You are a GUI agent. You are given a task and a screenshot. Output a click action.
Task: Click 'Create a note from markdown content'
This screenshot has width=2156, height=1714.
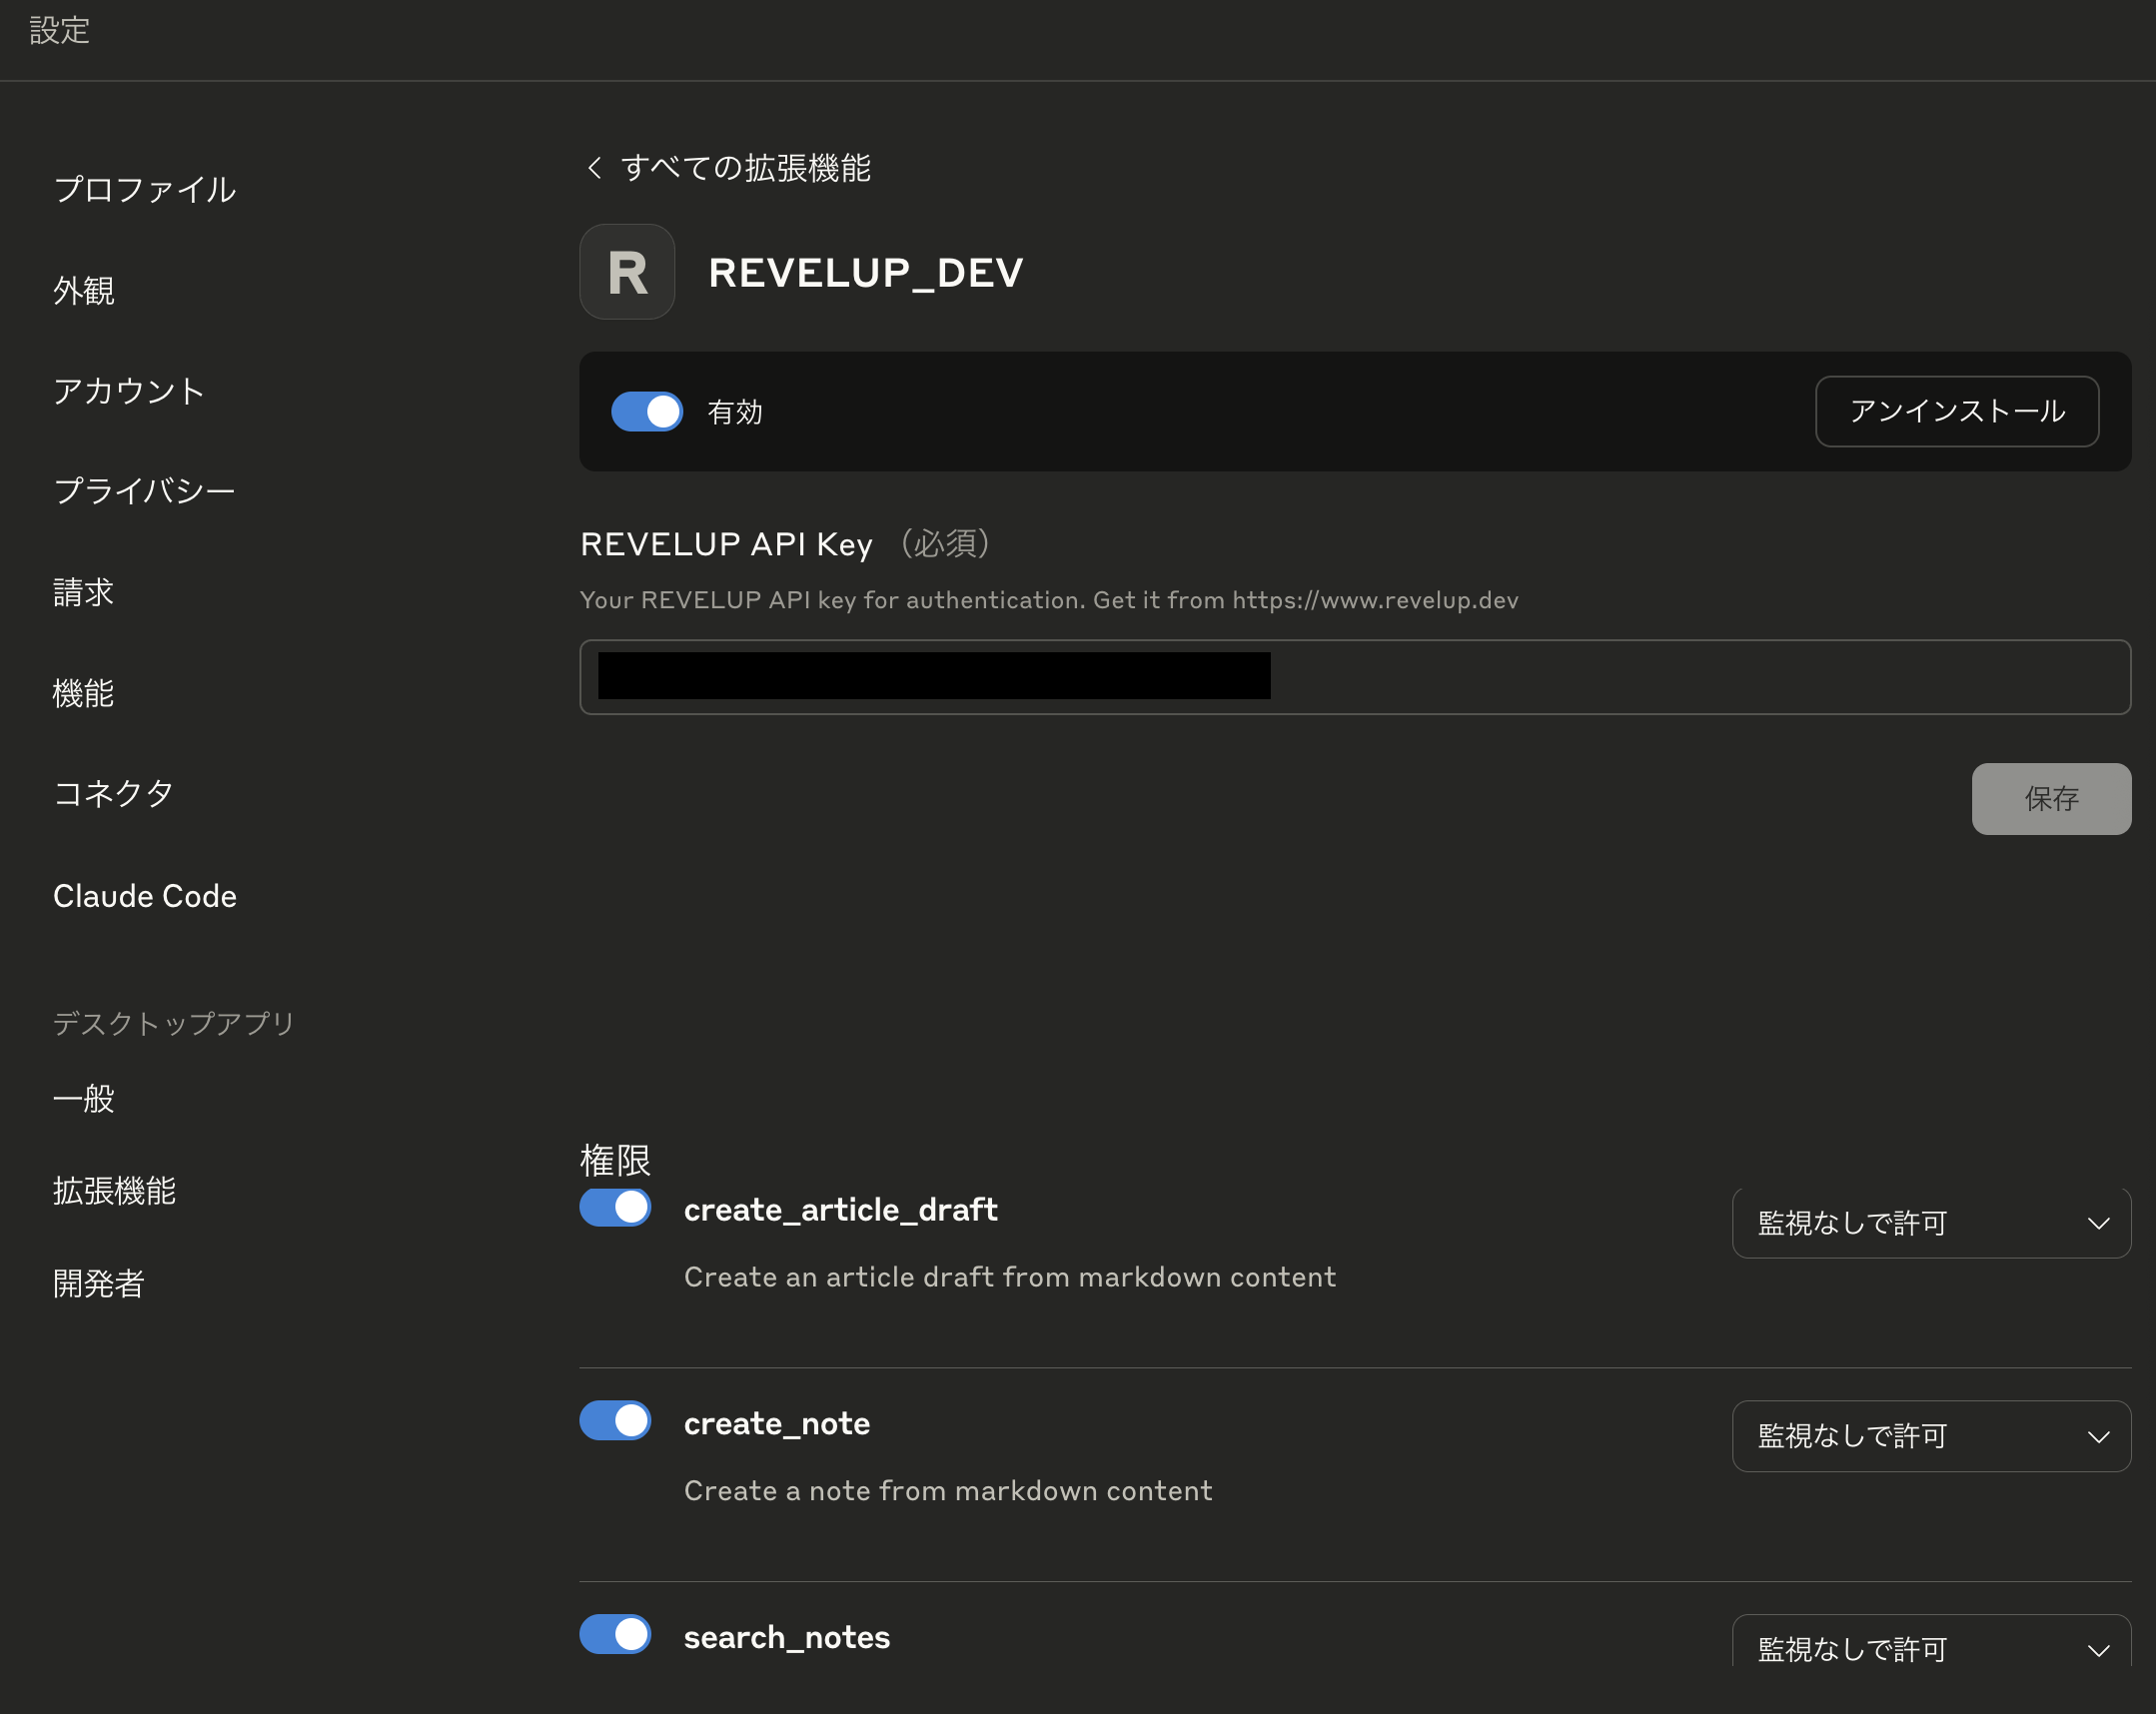[948, 1490]
